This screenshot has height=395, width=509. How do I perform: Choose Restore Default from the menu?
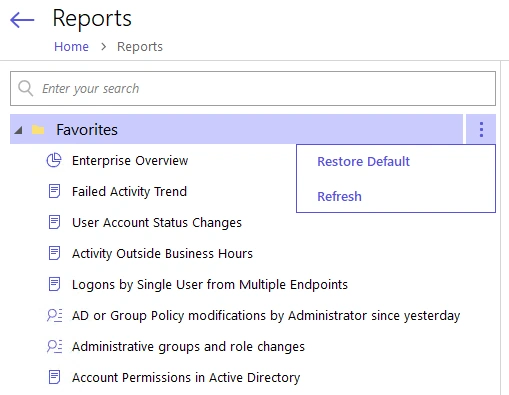click(363, 161)
